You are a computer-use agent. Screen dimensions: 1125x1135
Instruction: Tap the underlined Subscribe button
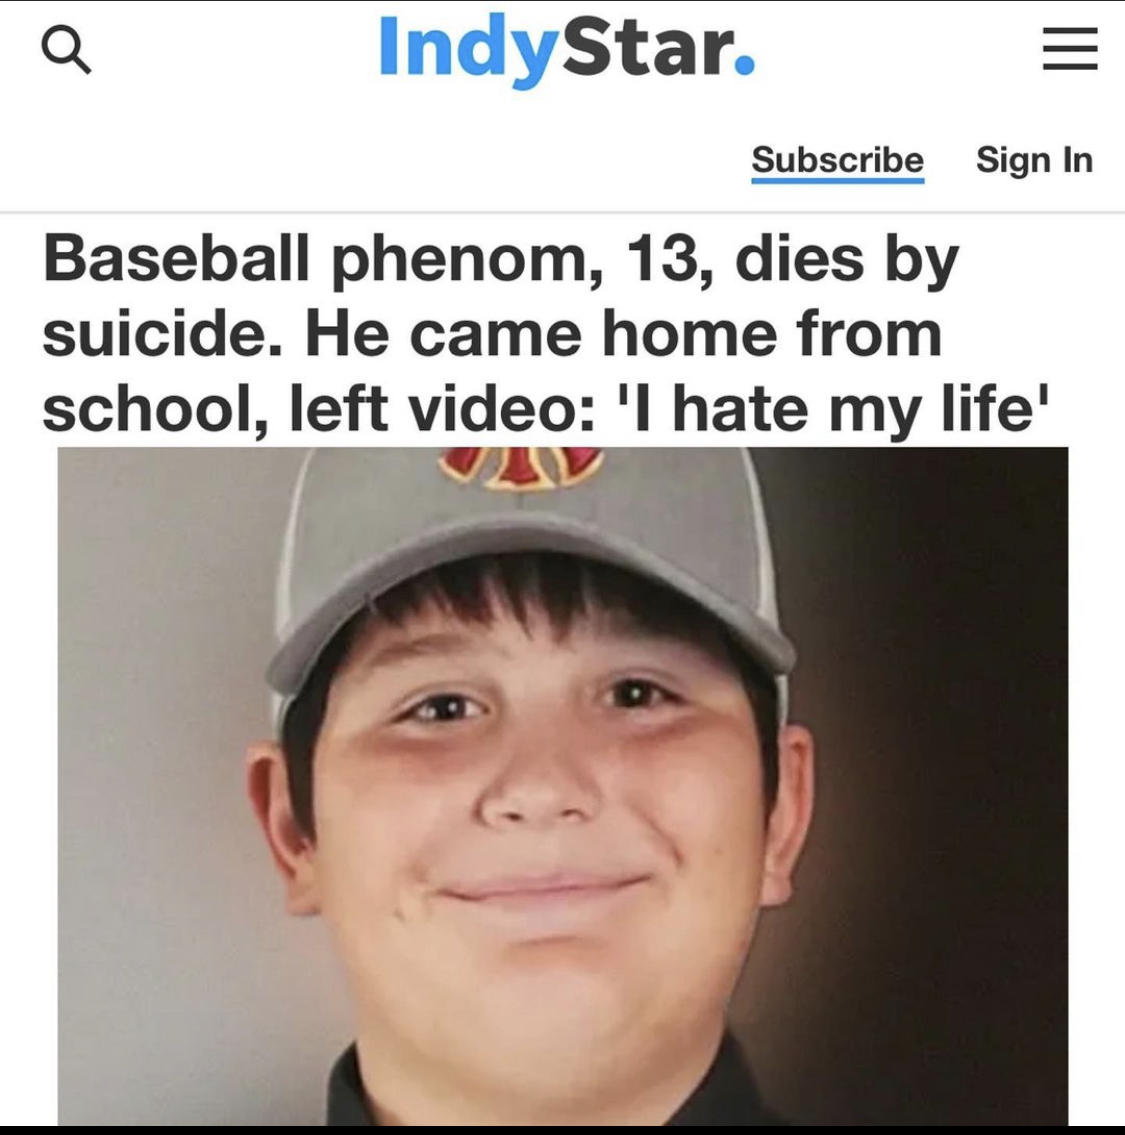coord(838,160)
